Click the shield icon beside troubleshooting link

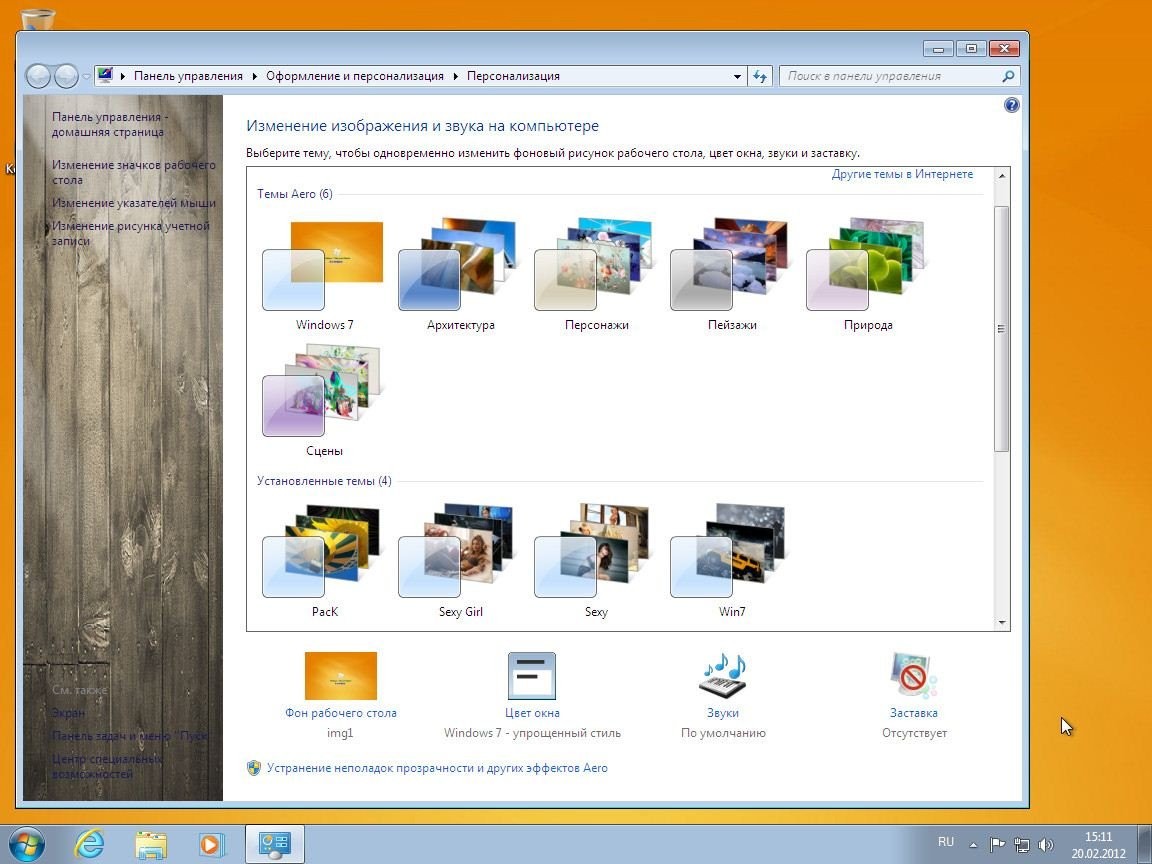tap(254, 768)
